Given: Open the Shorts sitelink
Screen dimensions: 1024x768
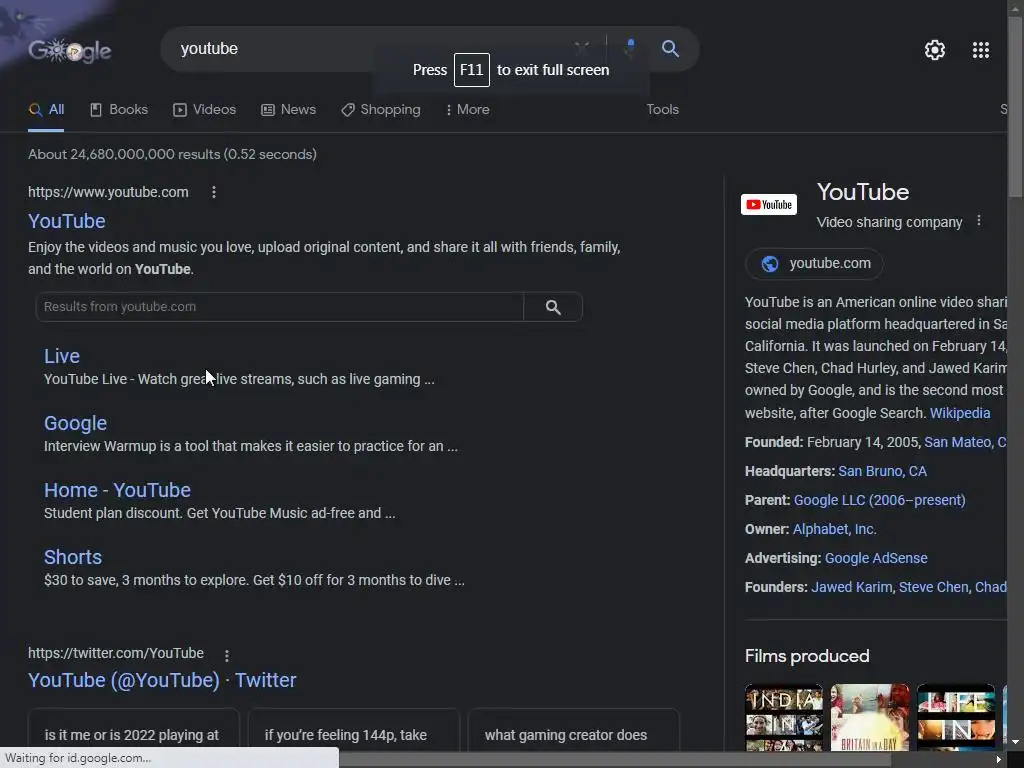Looking at the screenshot, I should [73, 557].
